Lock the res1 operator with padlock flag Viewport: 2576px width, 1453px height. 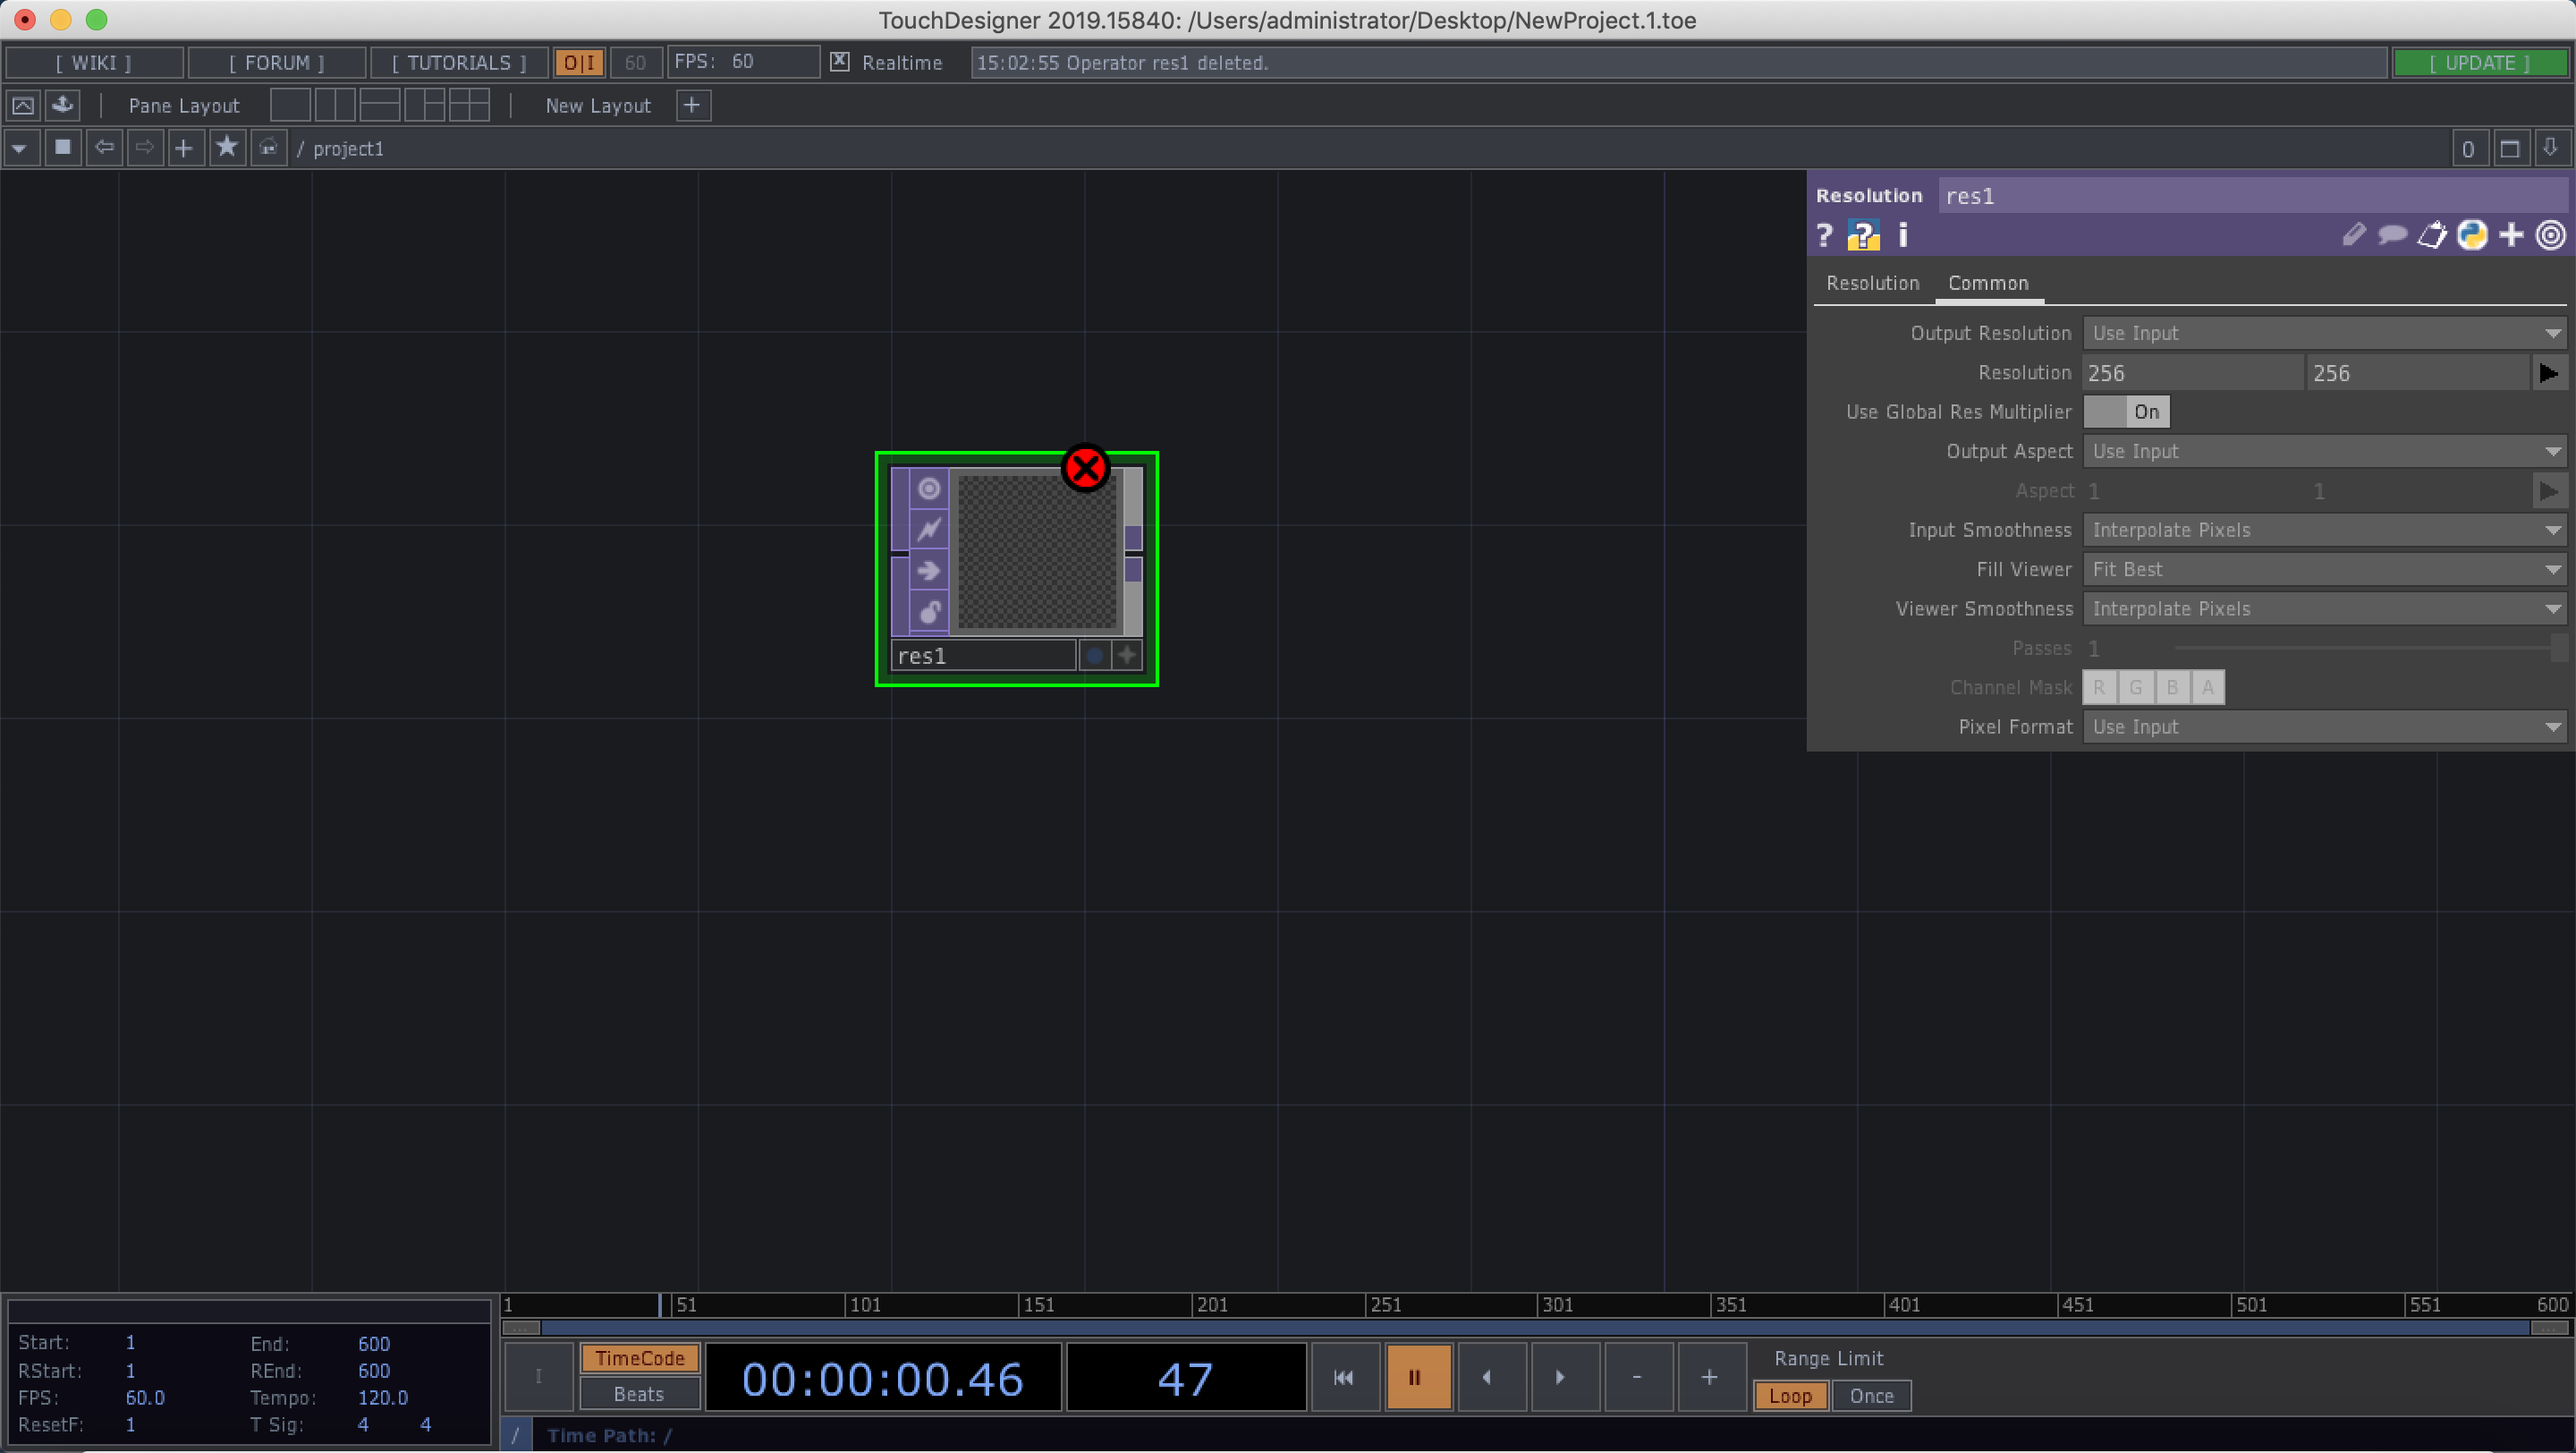929,612
